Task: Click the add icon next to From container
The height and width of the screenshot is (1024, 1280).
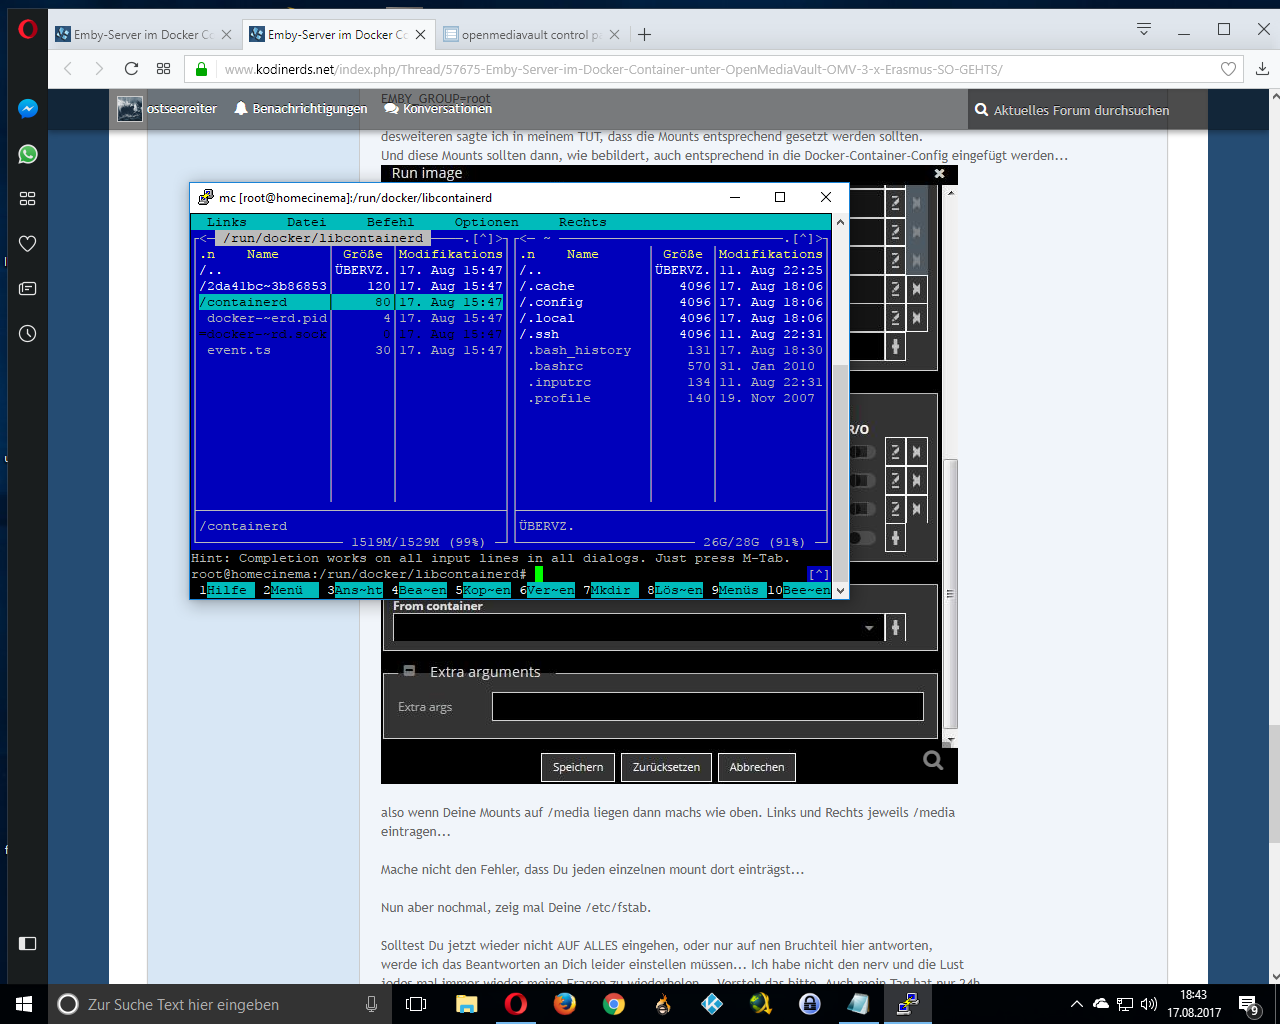Action: tap(896, 628)
